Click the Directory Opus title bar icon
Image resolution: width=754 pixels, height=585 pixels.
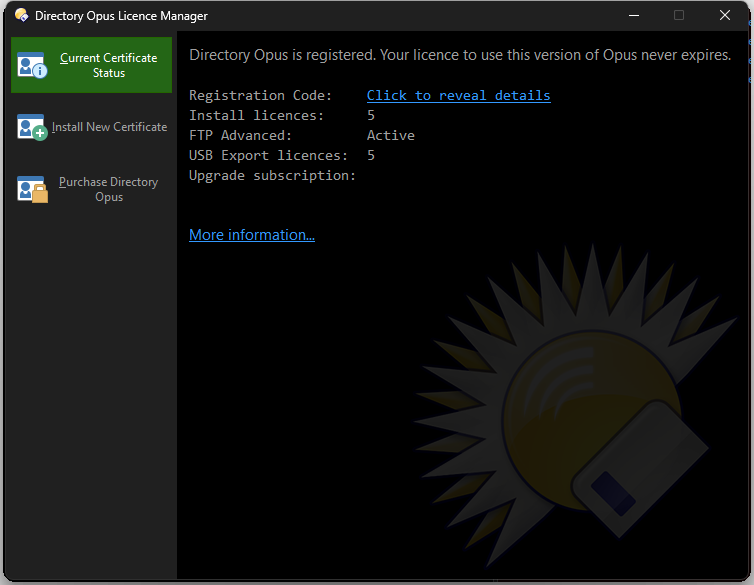click(21, 15)
